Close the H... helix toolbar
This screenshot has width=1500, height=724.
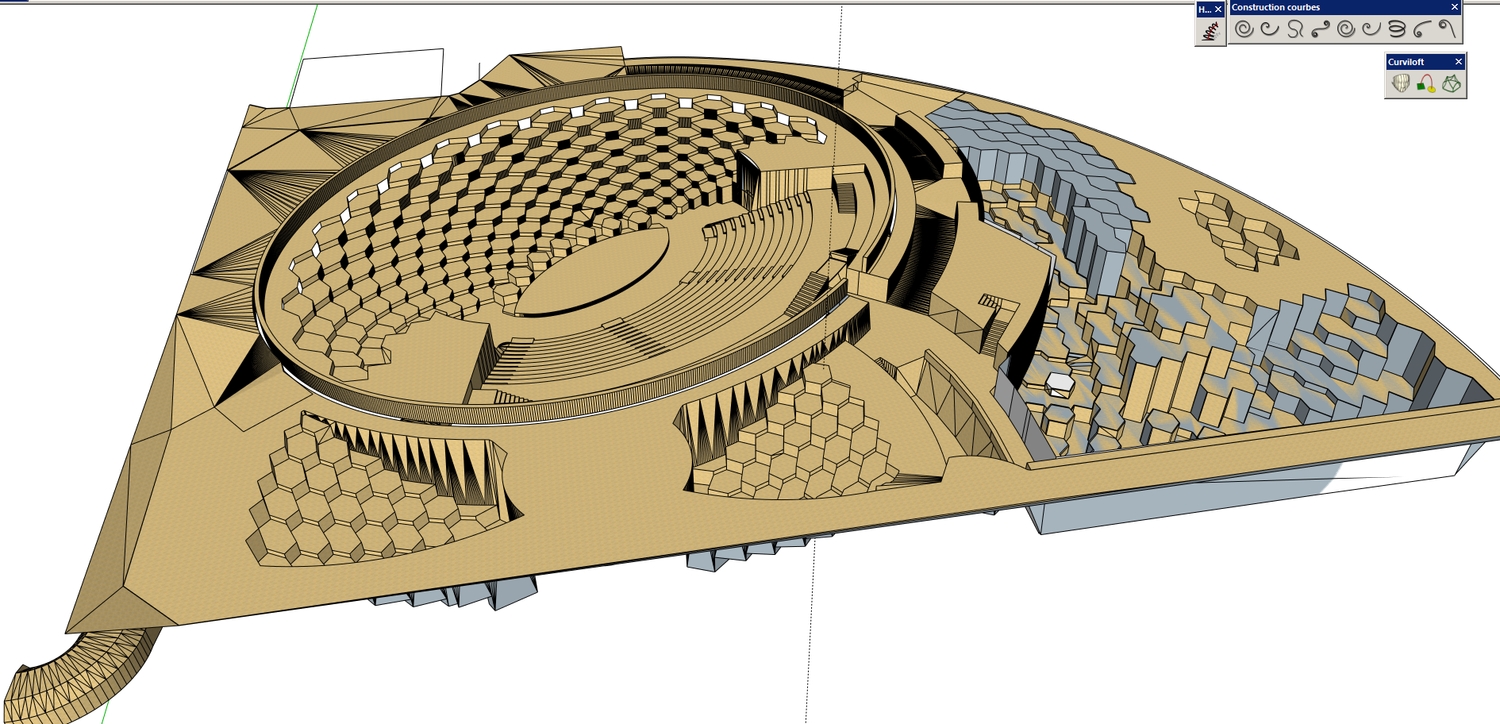pyautogui.click(x=1218, y=9)
